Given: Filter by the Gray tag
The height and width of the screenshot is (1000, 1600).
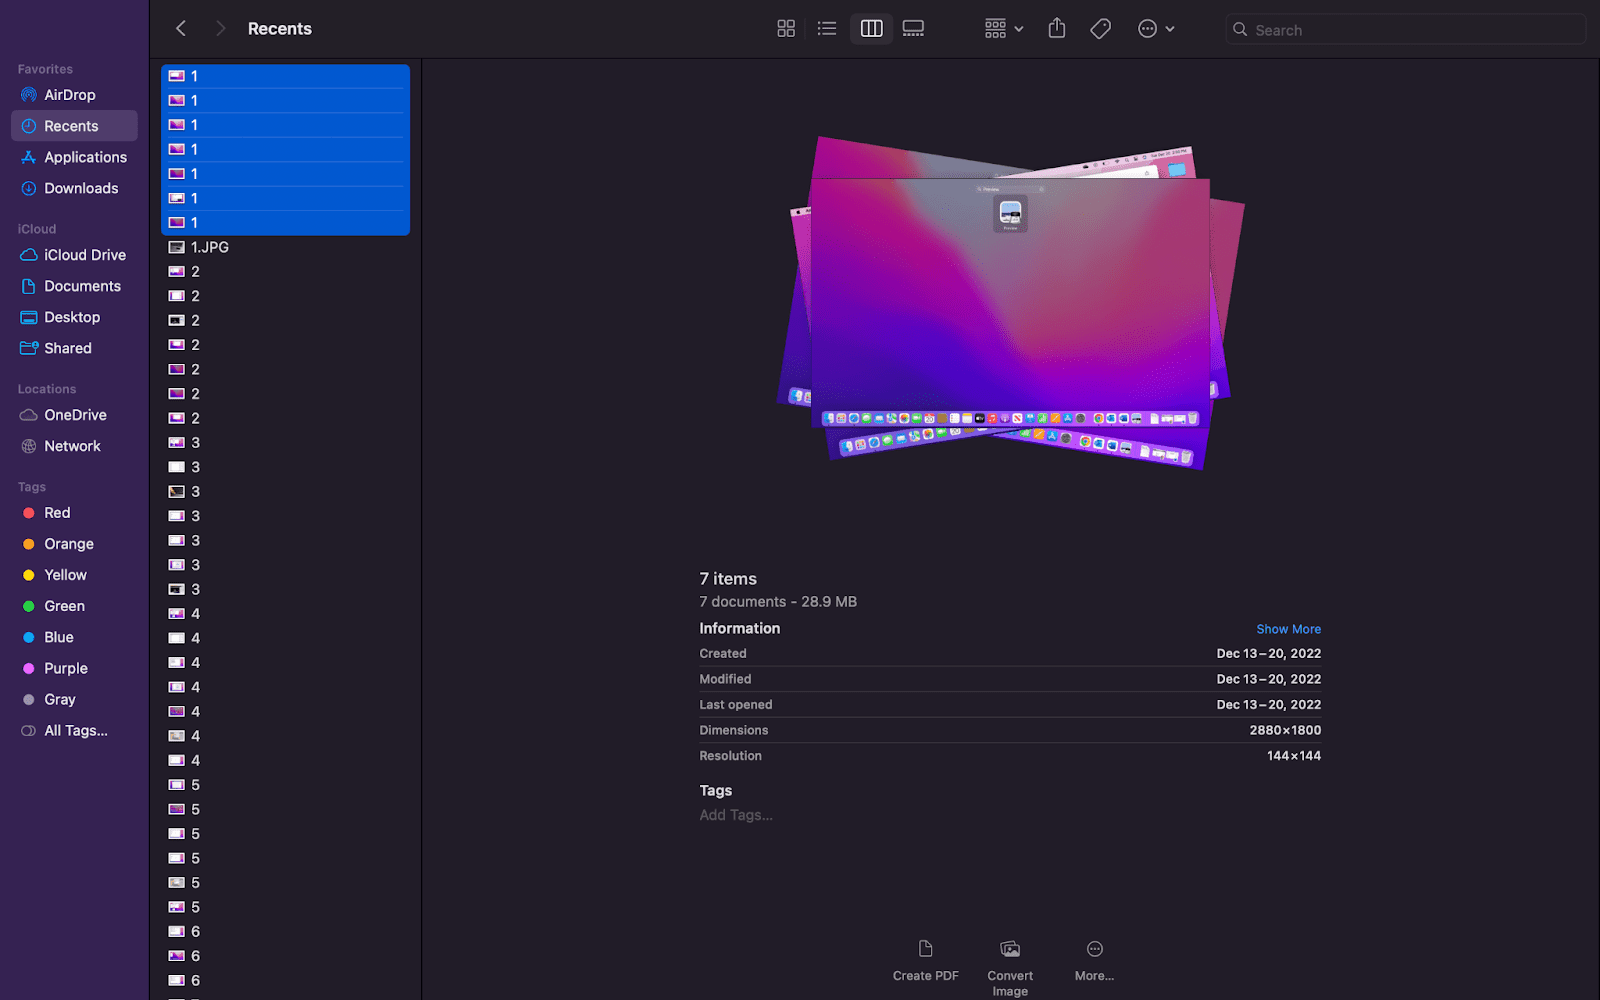Looking at the screenshot, I should point(74,699).
